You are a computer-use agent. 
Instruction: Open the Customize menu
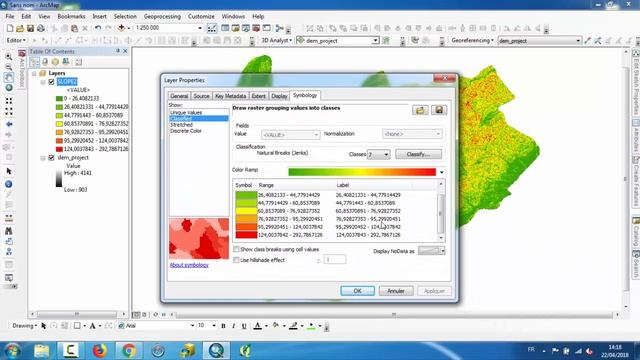coord(201,16)
